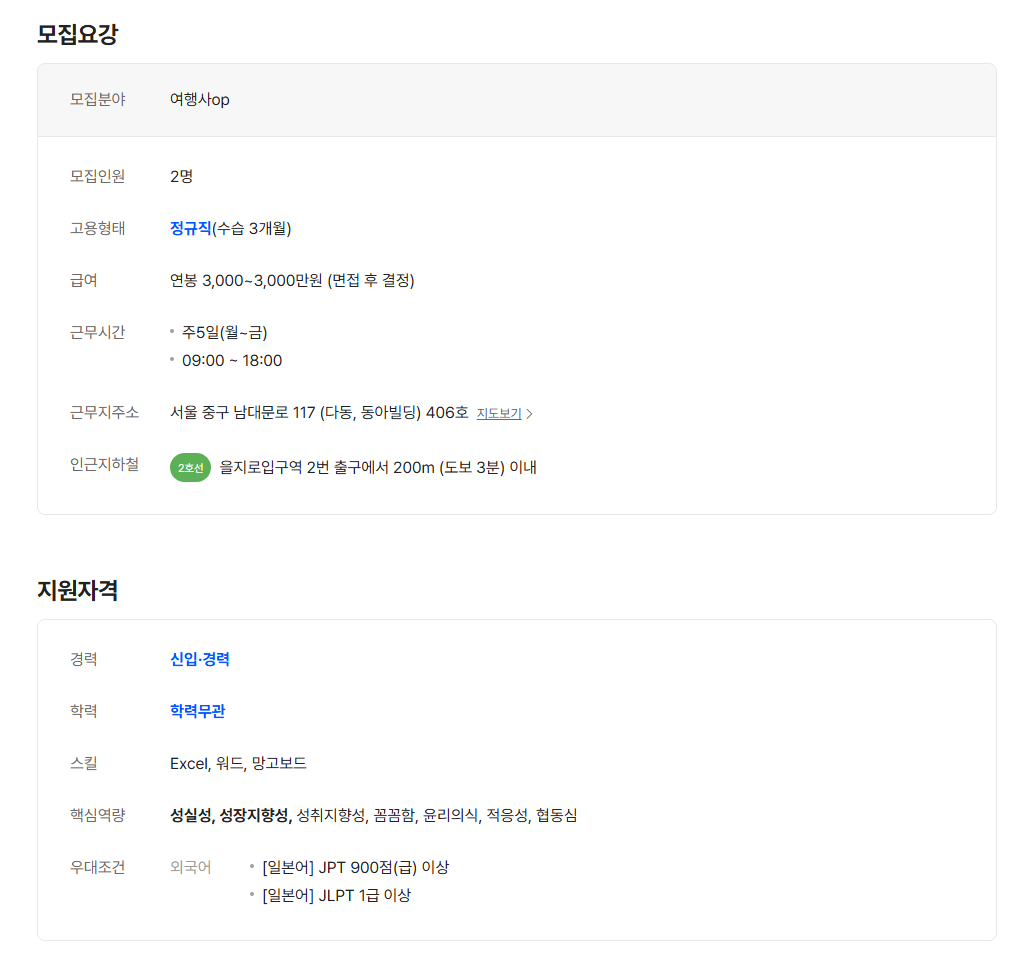Click the 외국어 preferred condition label
The image size is (1029, 978).
(x=191, y=867)
